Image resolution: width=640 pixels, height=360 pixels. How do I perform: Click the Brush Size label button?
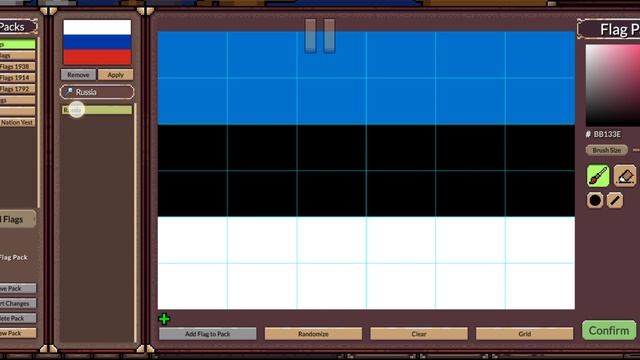tap(607, 150)
